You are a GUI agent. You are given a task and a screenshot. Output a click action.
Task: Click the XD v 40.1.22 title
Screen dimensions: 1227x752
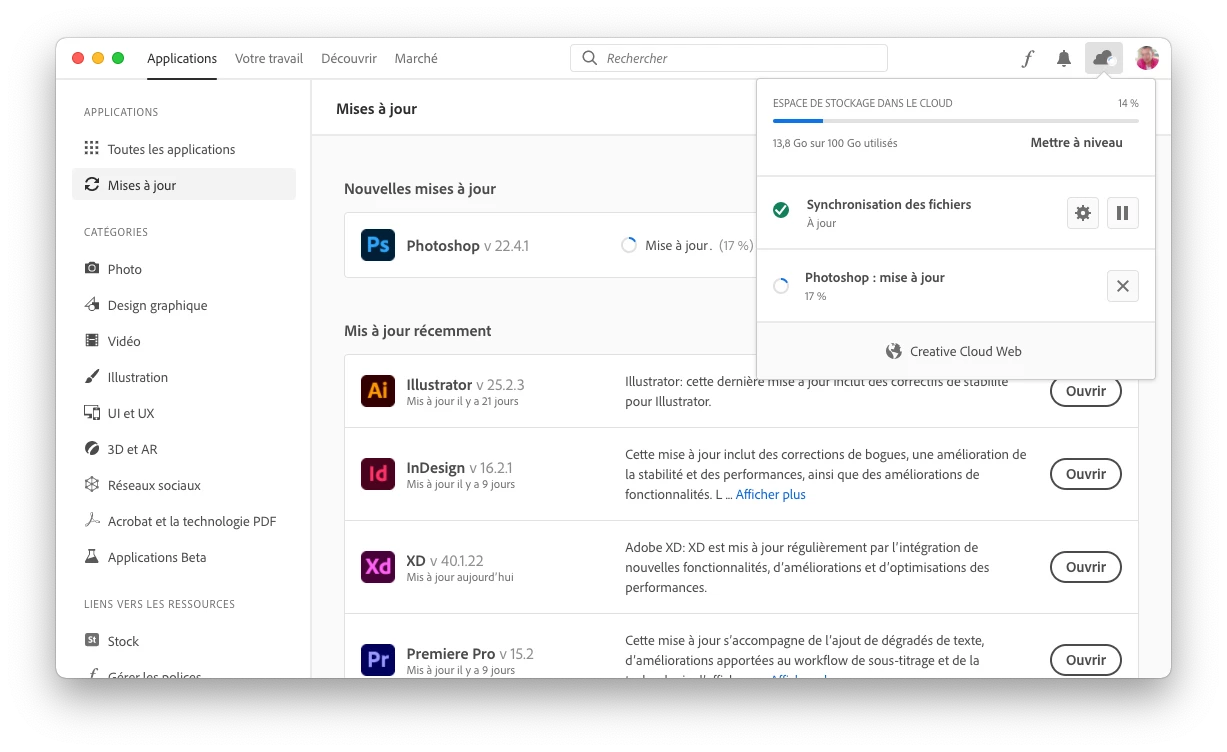[445, 561]
